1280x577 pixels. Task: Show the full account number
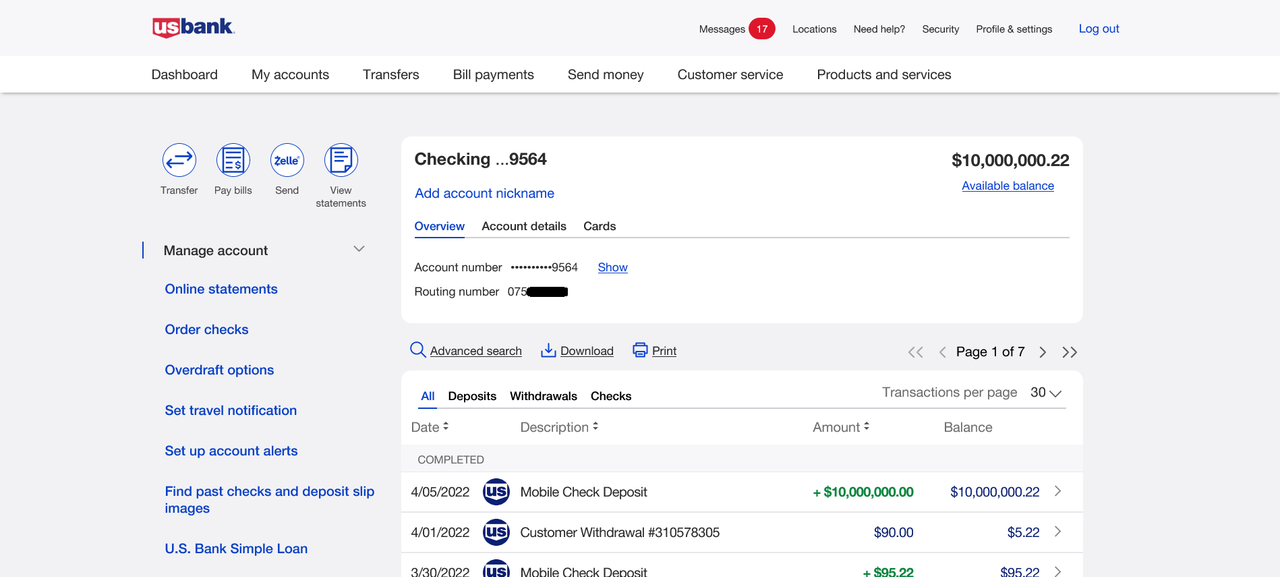[613, 267]
